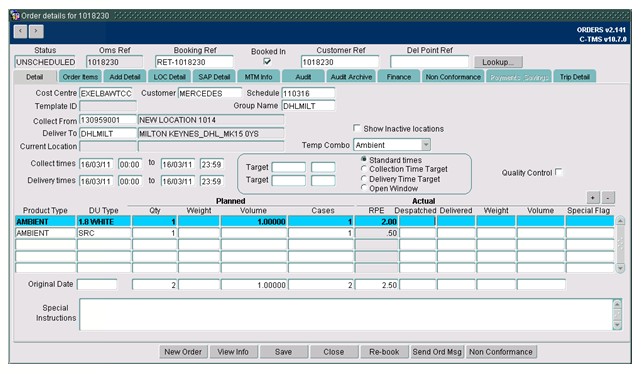Screen dimensions: 637x372
Task: Save the order details
Action: [x=283, y=352]
